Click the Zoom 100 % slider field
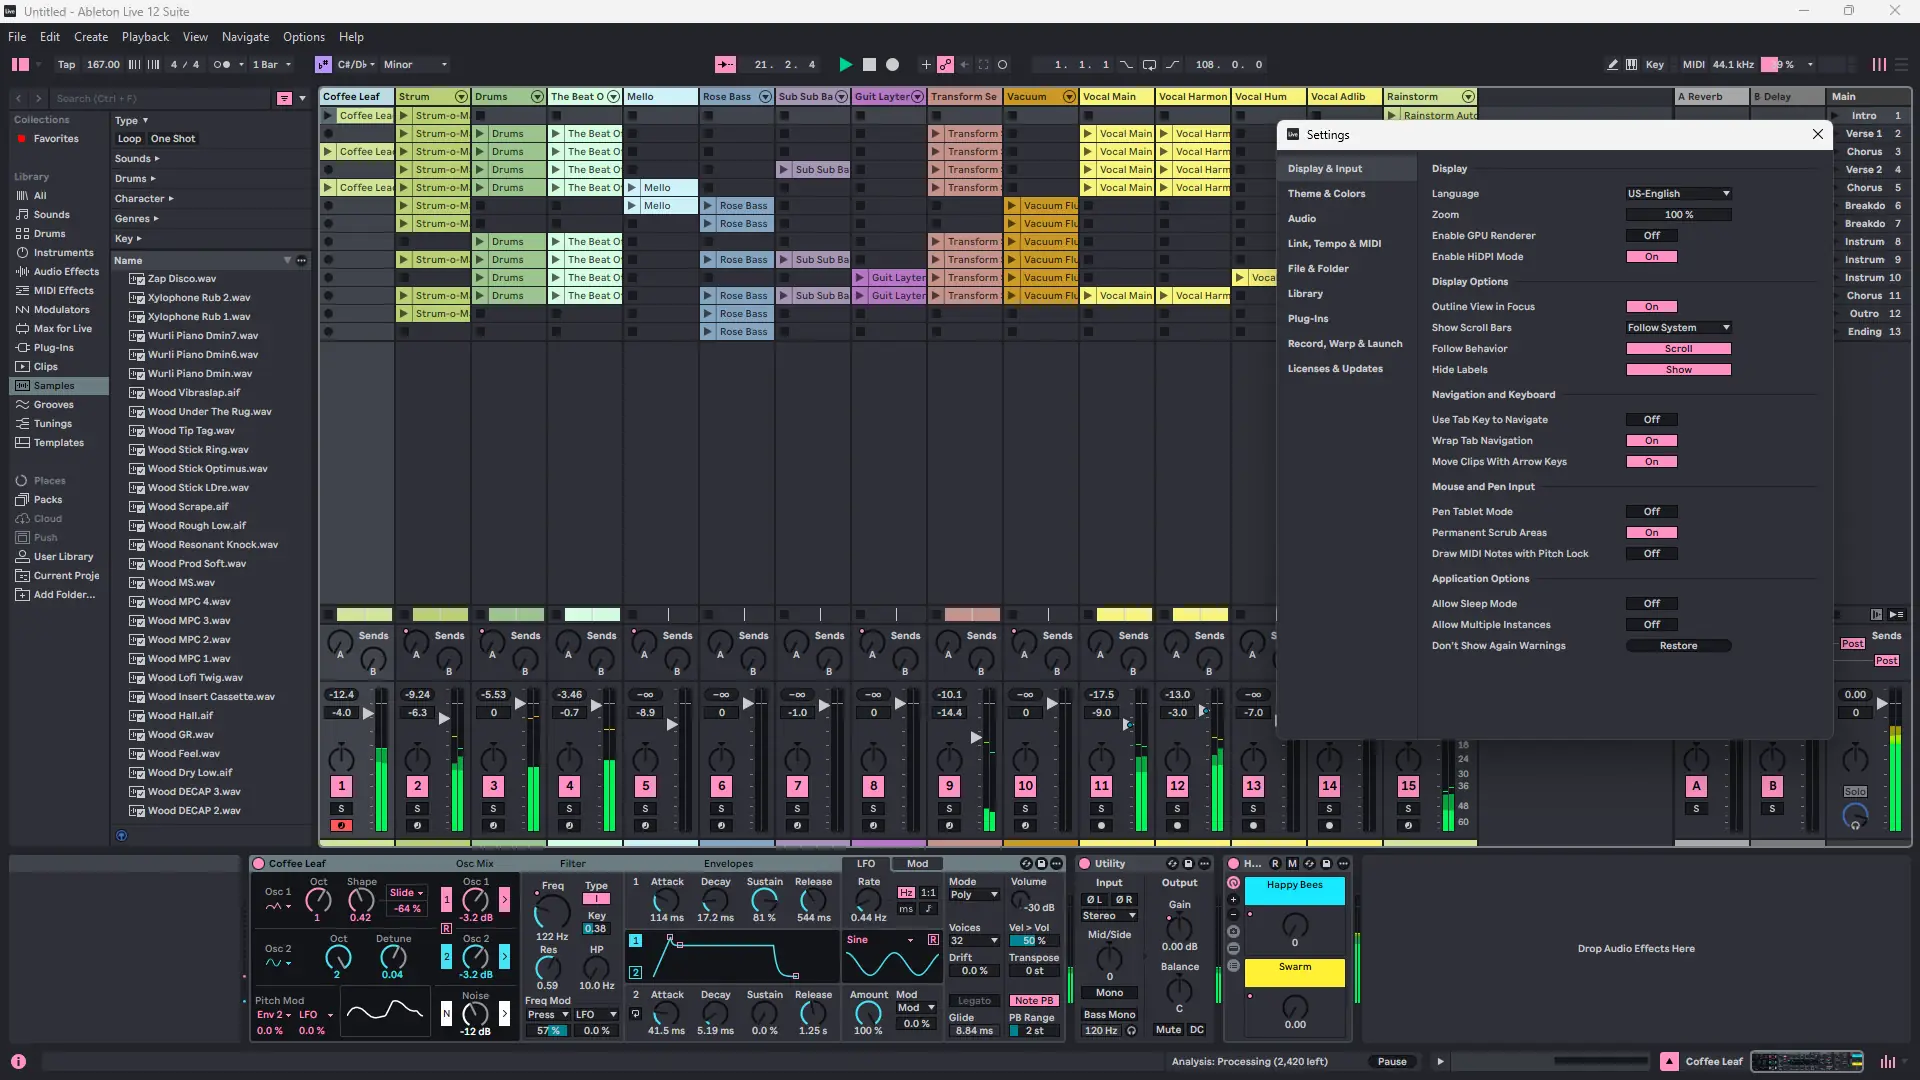 [x=1678, y=215]
